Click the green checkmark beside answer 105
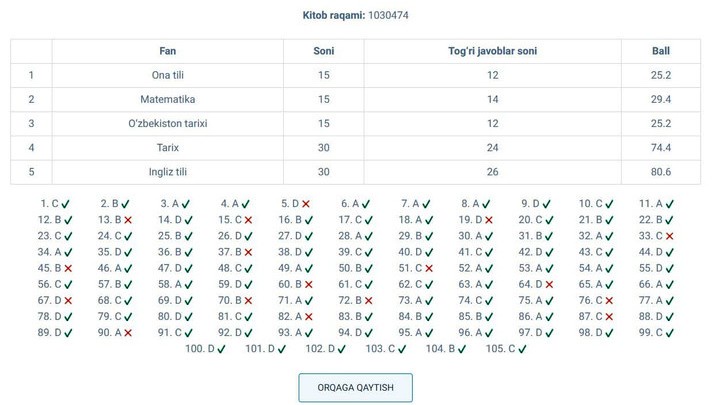The image size is (720, 405). (x=521, y=349)
